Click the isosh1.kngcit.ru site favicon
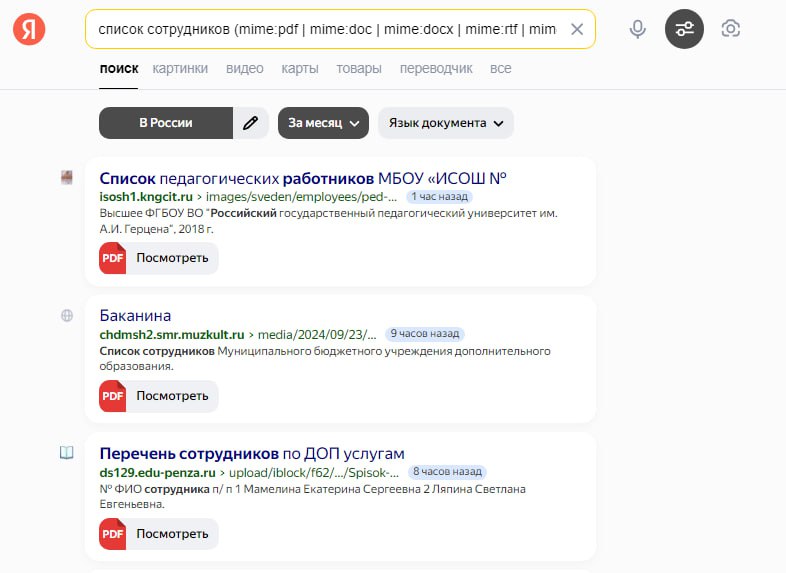 click(x=67, y=177)
